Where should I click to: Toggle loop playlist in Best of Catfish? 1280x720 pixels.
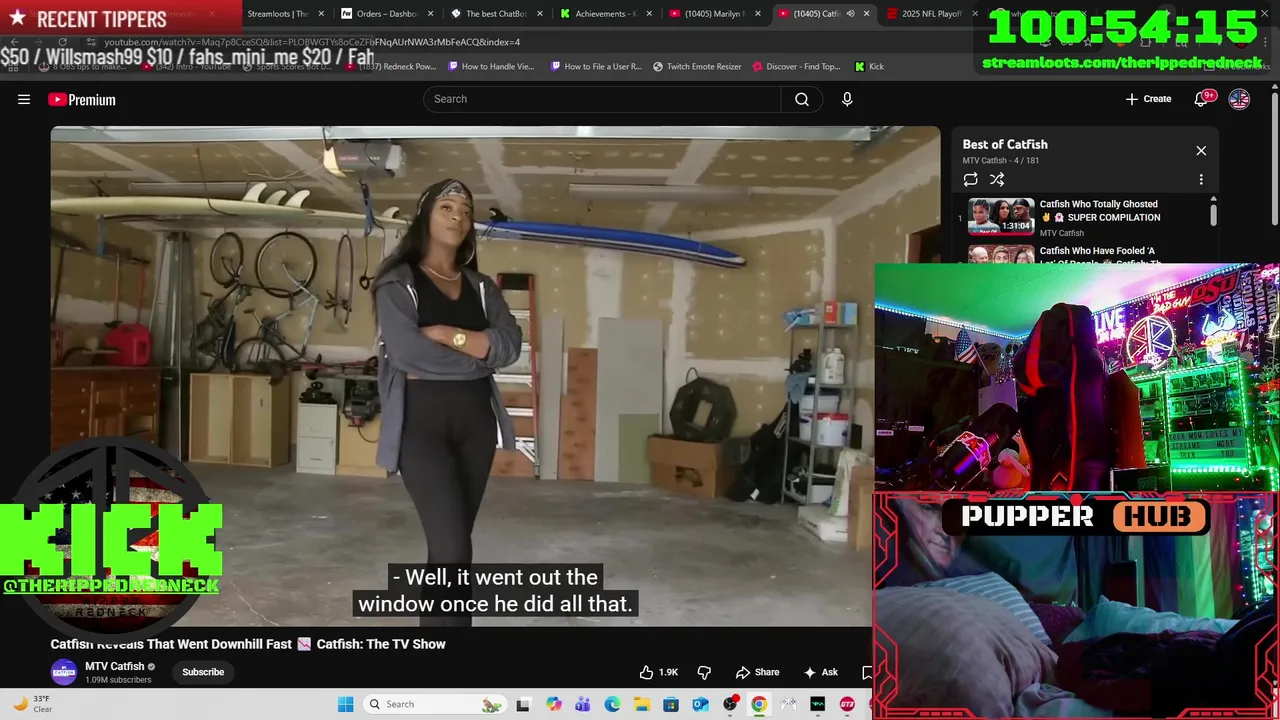[970, 180]
